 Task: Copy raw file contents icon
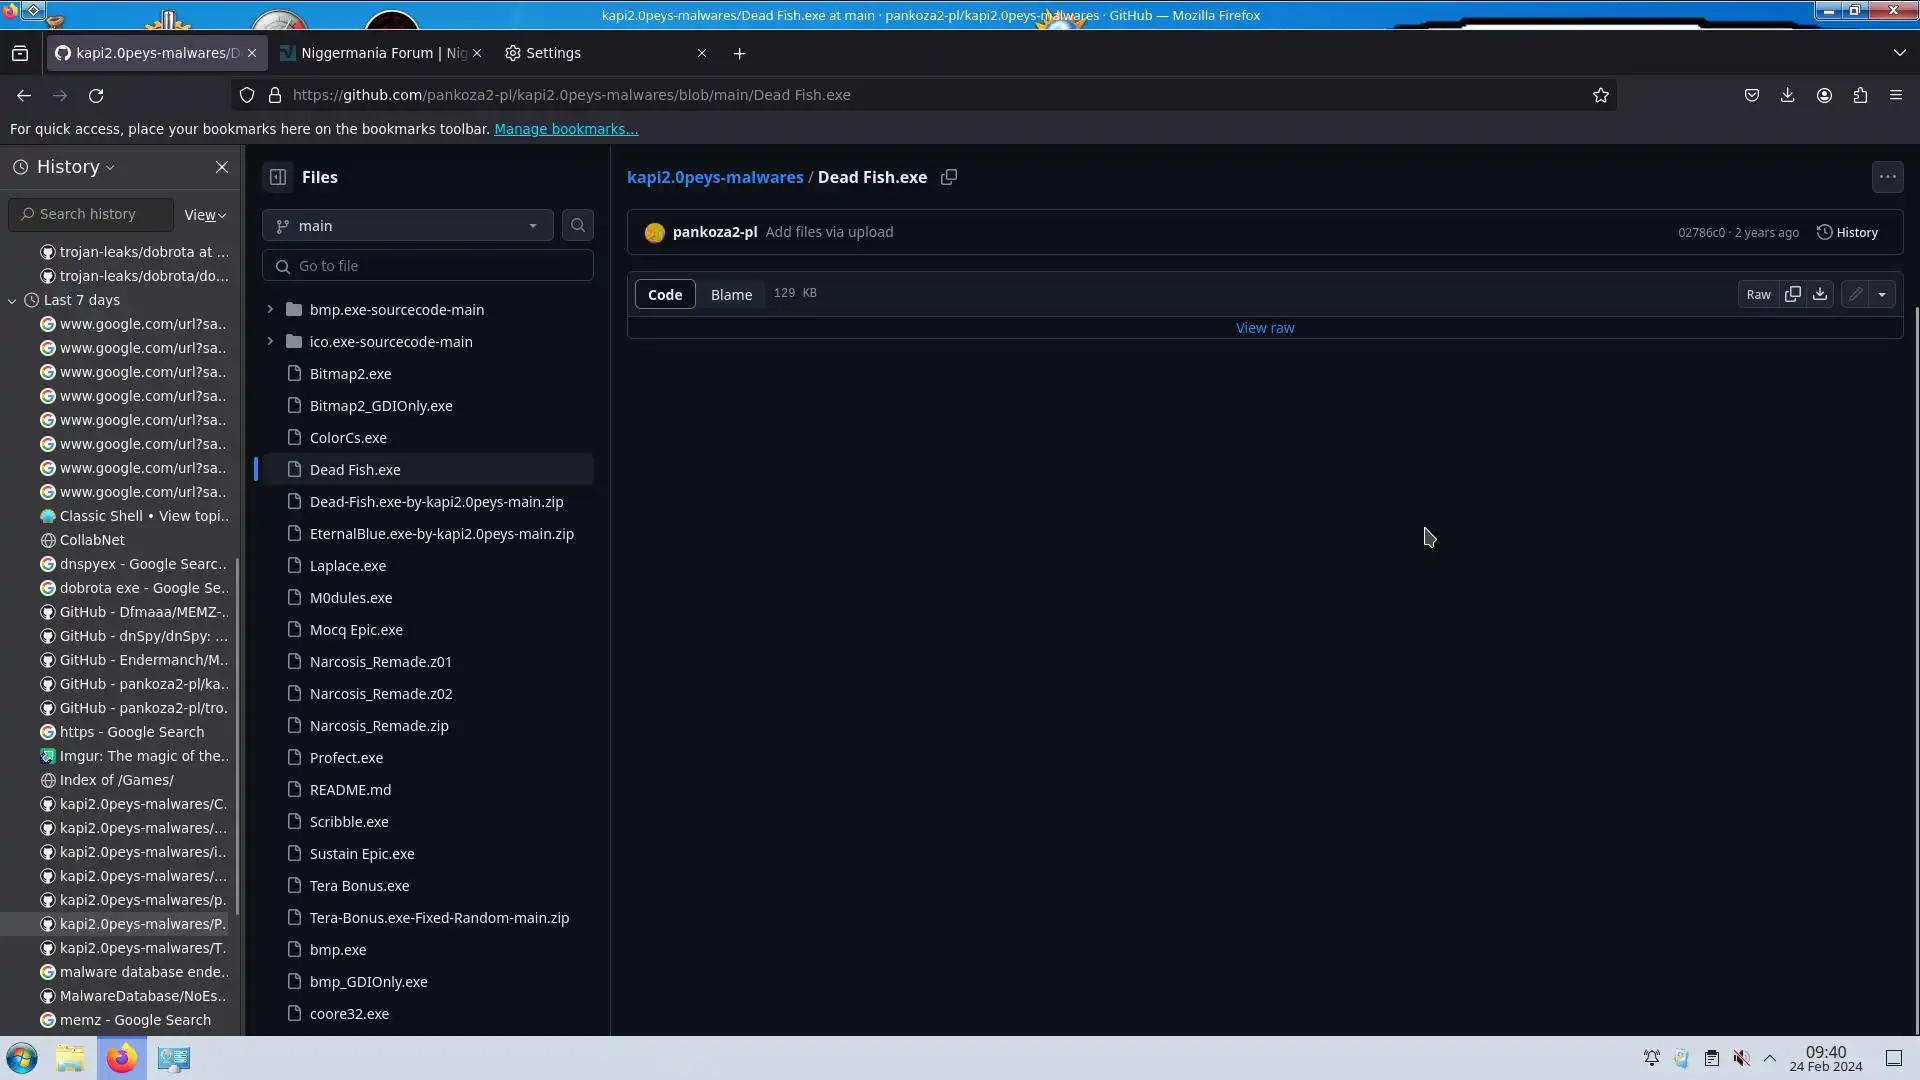1793,294
